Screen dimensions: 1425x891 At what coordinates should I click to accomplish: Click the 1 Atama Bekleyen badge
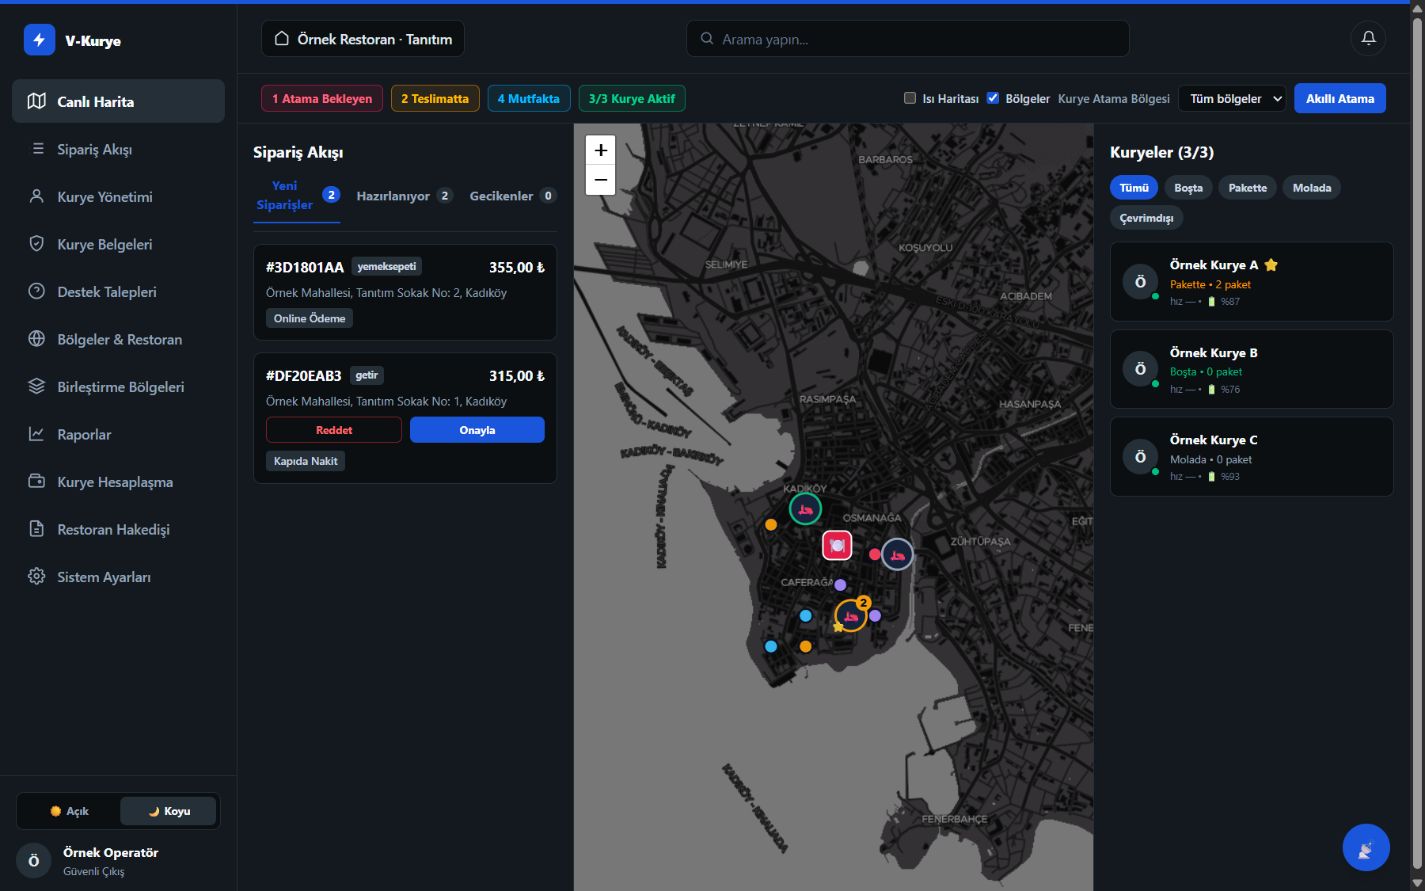coord(322,98)
